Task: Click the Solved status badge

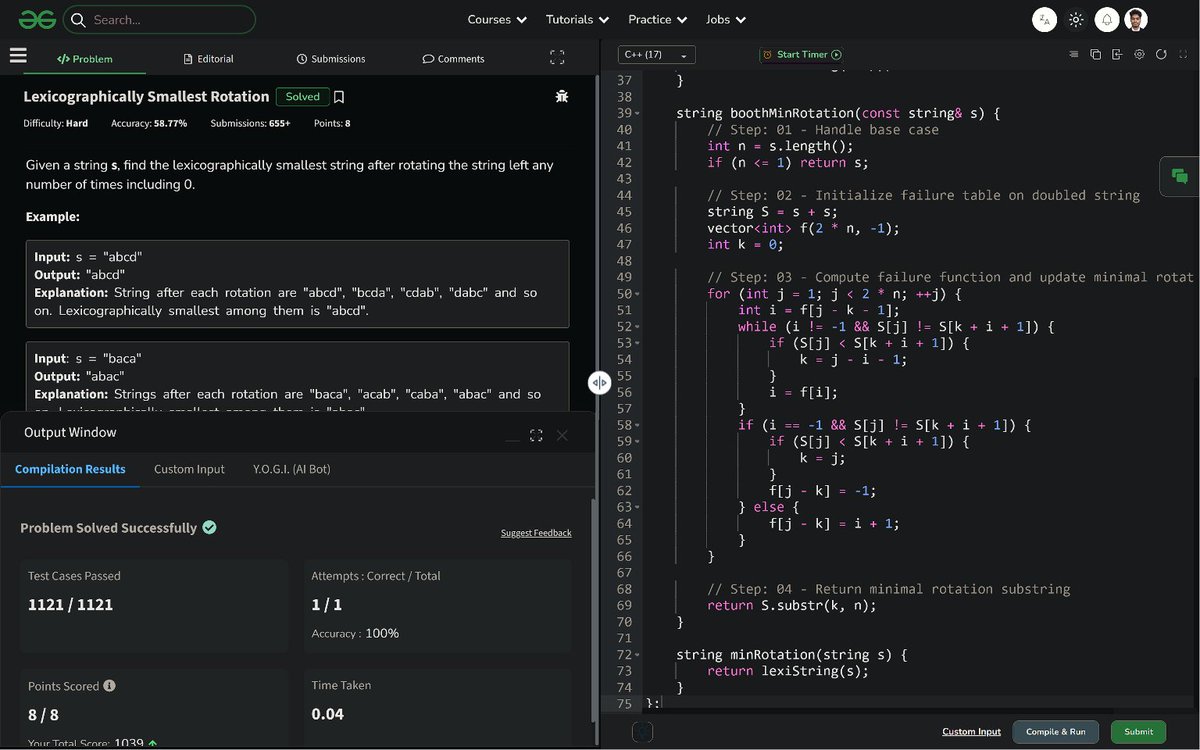Action: pos(302,97)
